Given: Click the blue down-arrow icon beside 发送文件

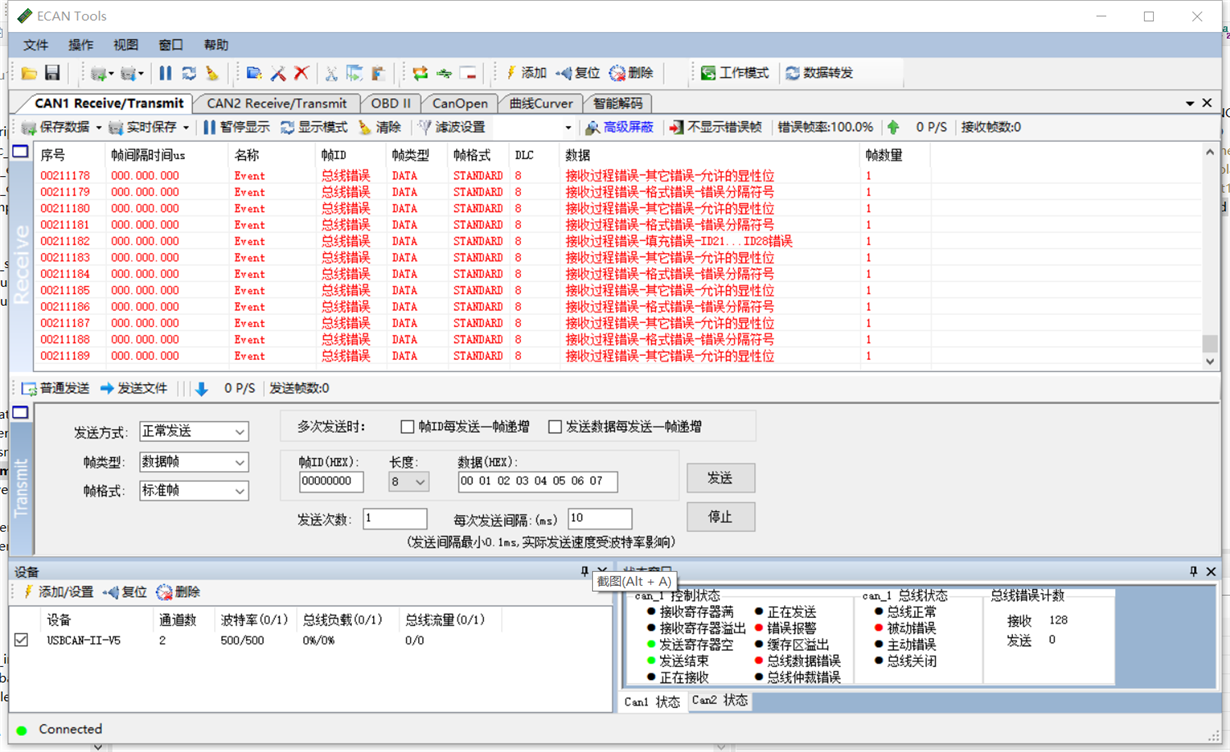Looking at the screenshot, I should point(201,388).
